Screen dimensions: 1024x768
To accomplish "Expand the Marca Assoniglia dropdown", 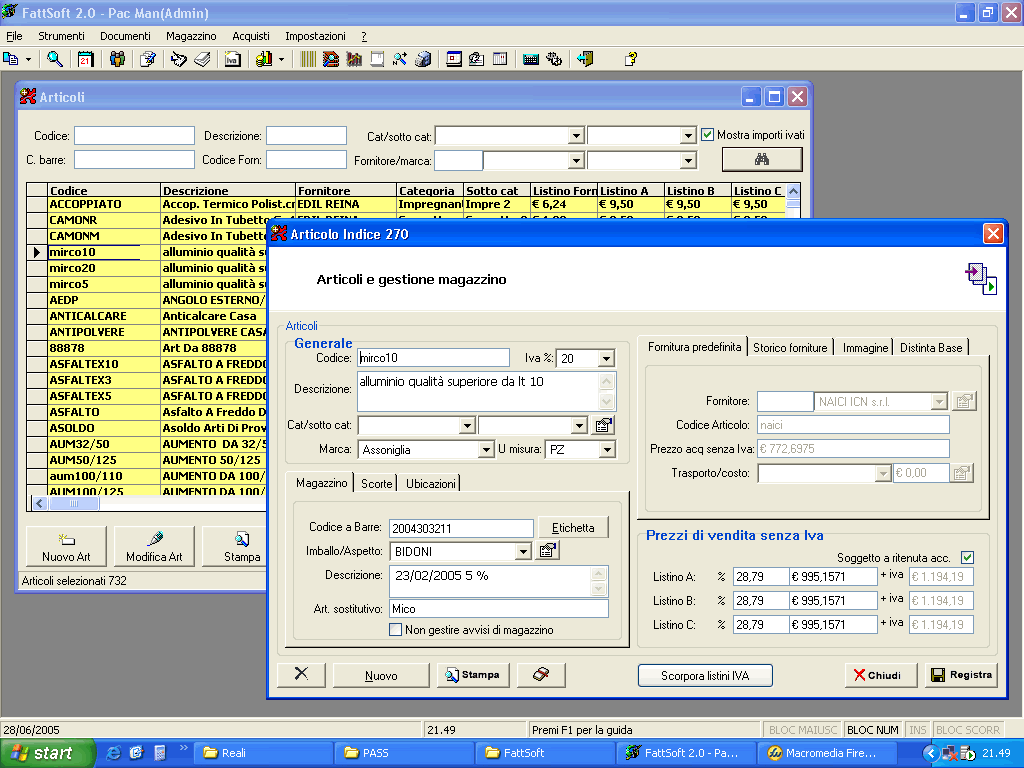I will click(x=485, y=450).
